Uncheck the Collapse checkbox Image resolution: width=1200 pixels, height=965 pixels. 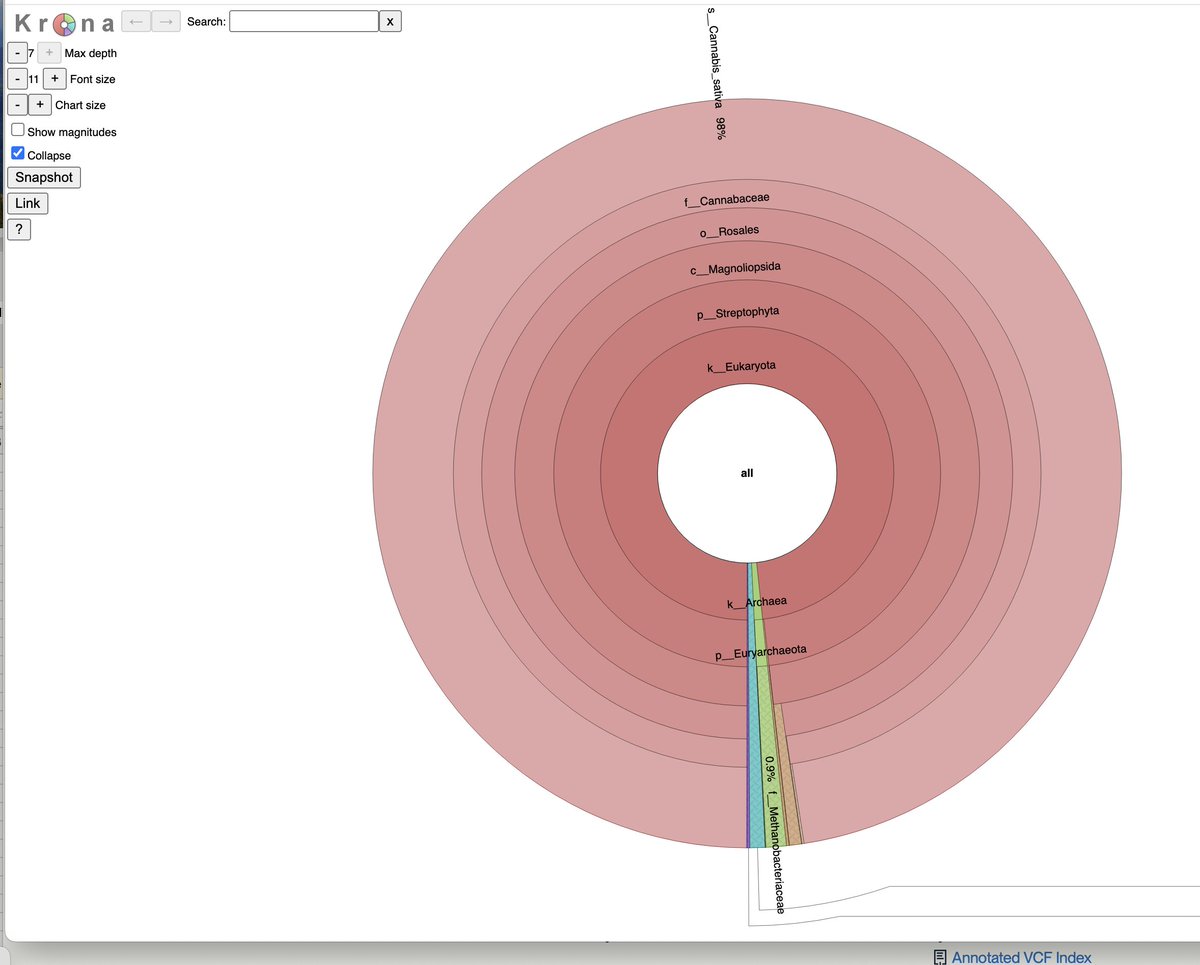pos(18,154)
